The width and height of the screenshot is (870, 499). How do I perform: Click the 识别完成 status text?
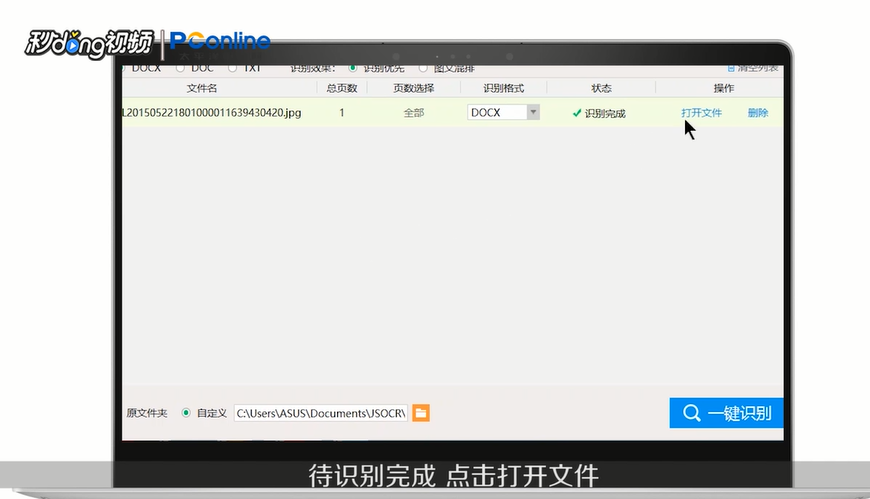click(605, 113)
